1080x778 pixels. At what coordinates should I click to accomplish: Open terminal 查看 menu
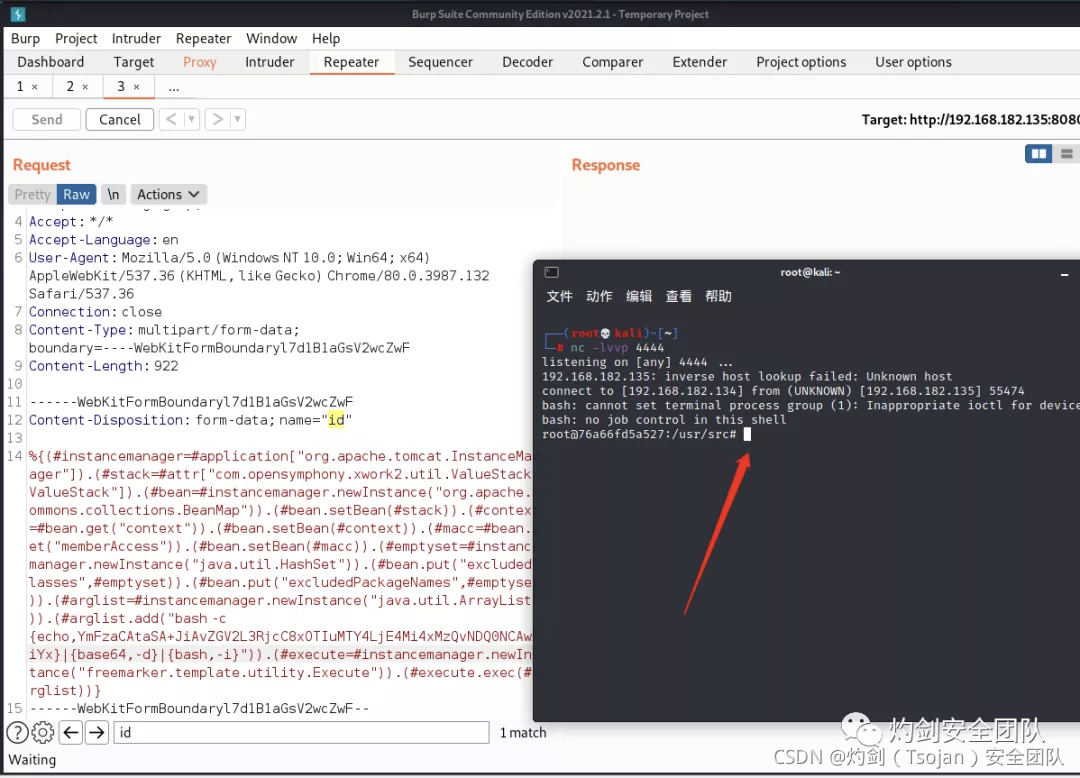coord(678,296)
